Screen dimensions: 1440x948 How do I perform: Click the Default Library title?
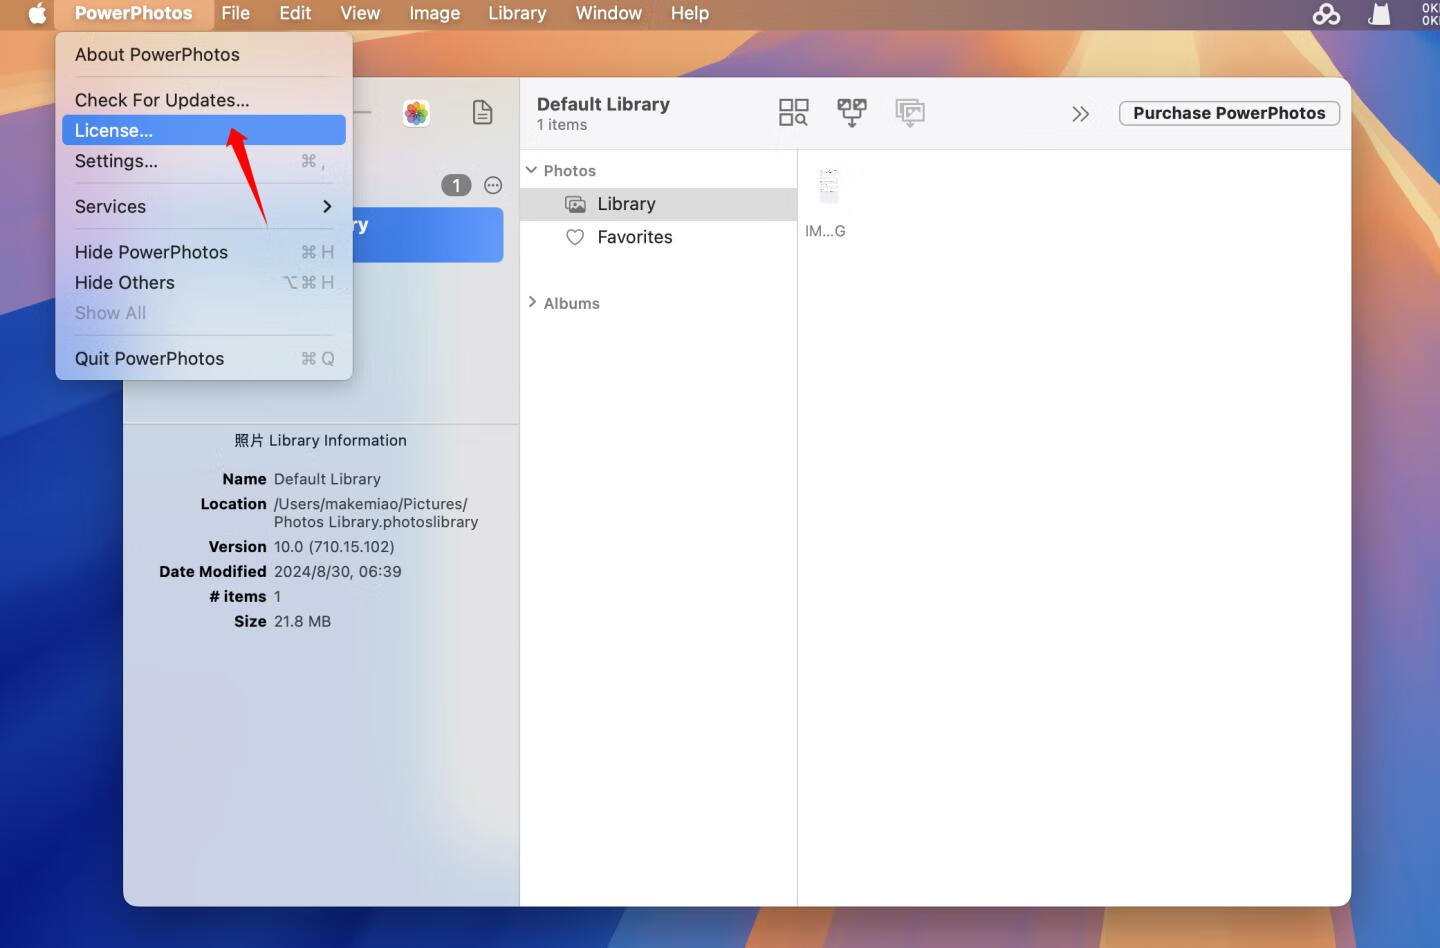coord(603,104)
